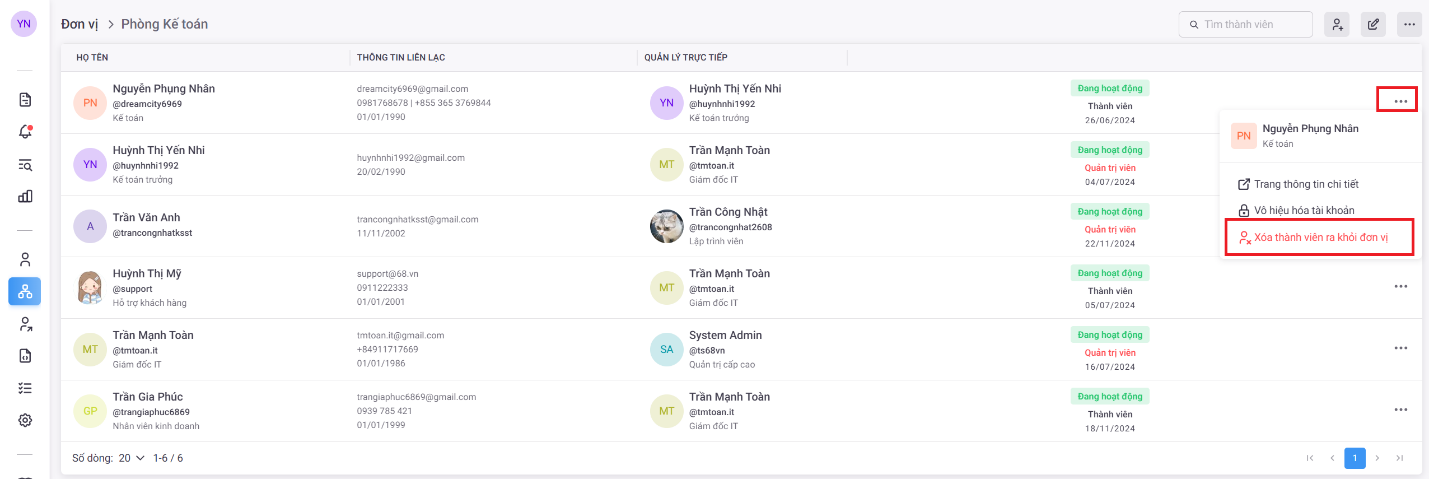Open the bar chart reports icon

pos(26,196)
